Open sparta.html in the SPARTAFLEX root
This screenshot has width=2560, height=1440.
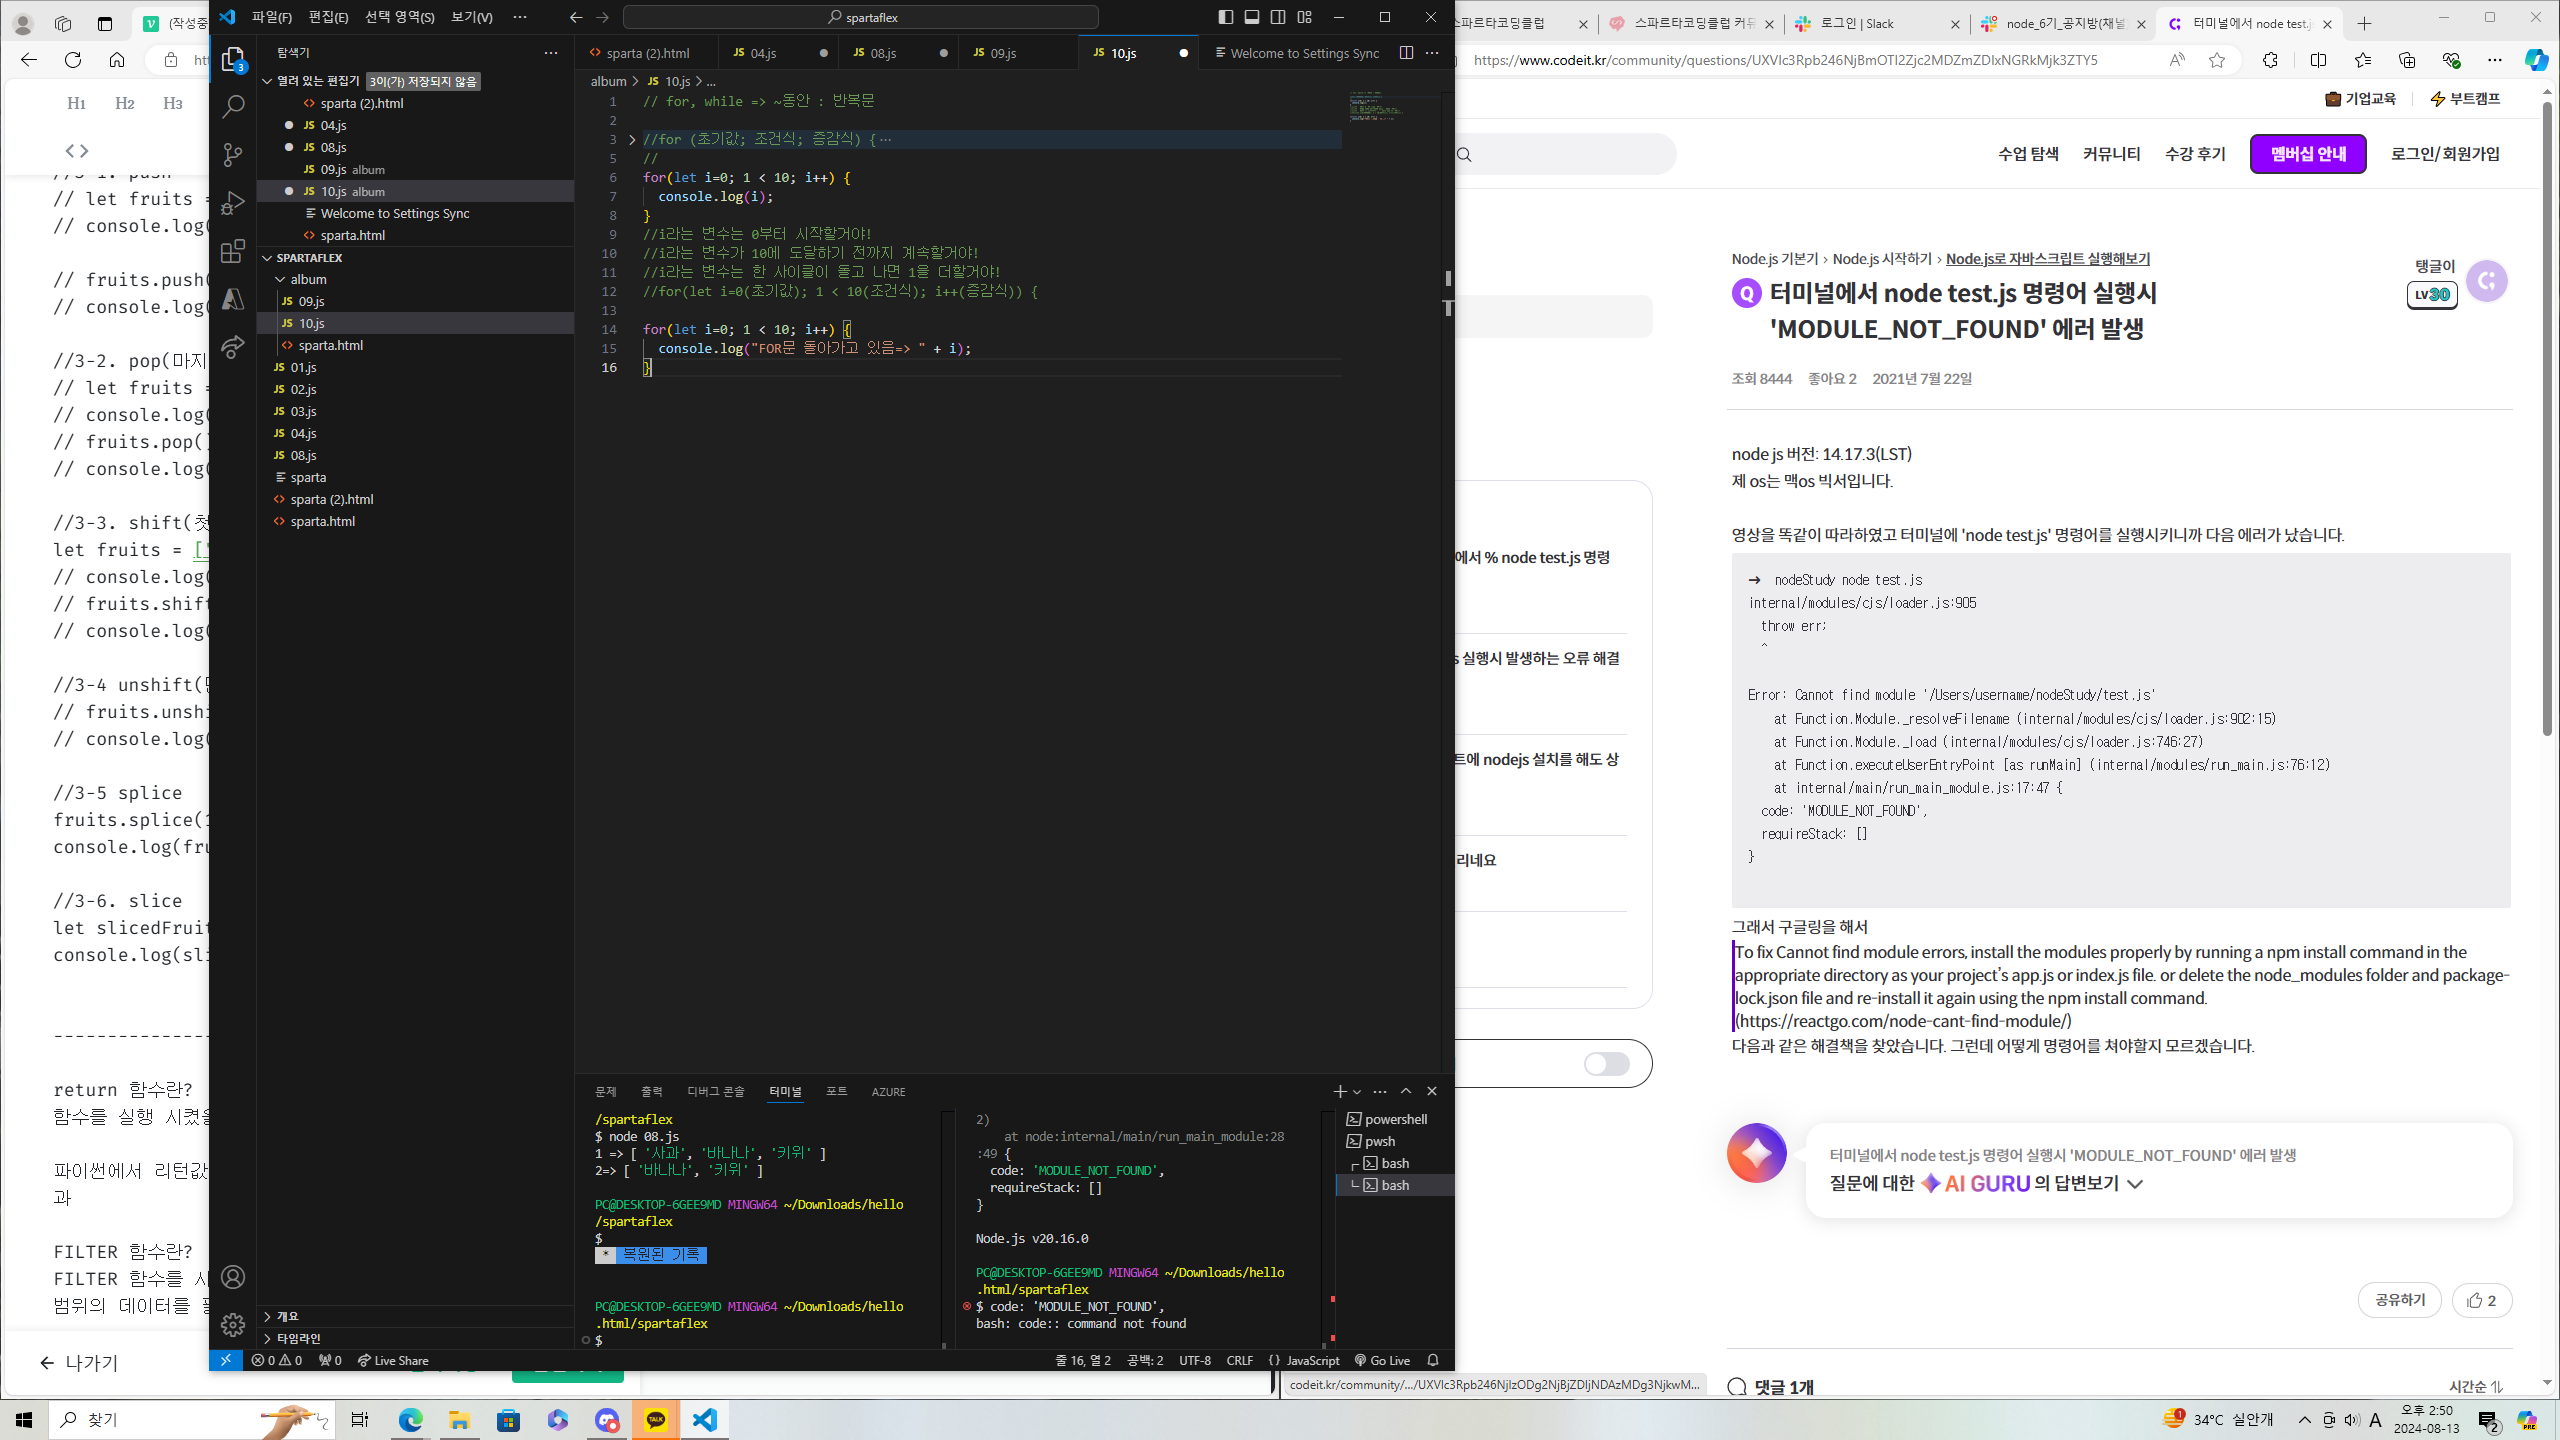pyautogui.click(x=322, y=521)
